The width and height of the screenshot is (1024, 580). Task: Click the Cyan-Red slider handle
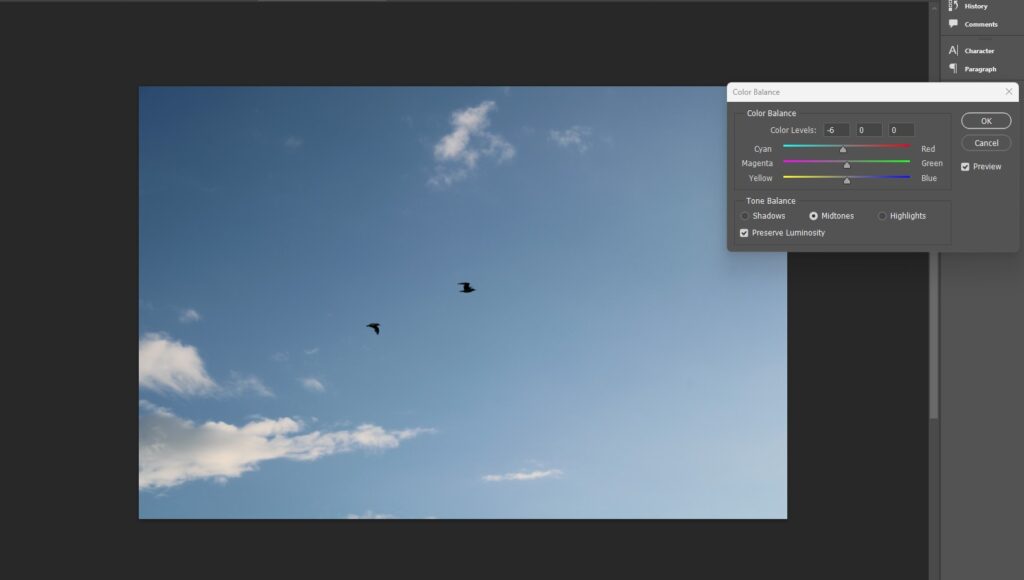[x=843, y=150]
